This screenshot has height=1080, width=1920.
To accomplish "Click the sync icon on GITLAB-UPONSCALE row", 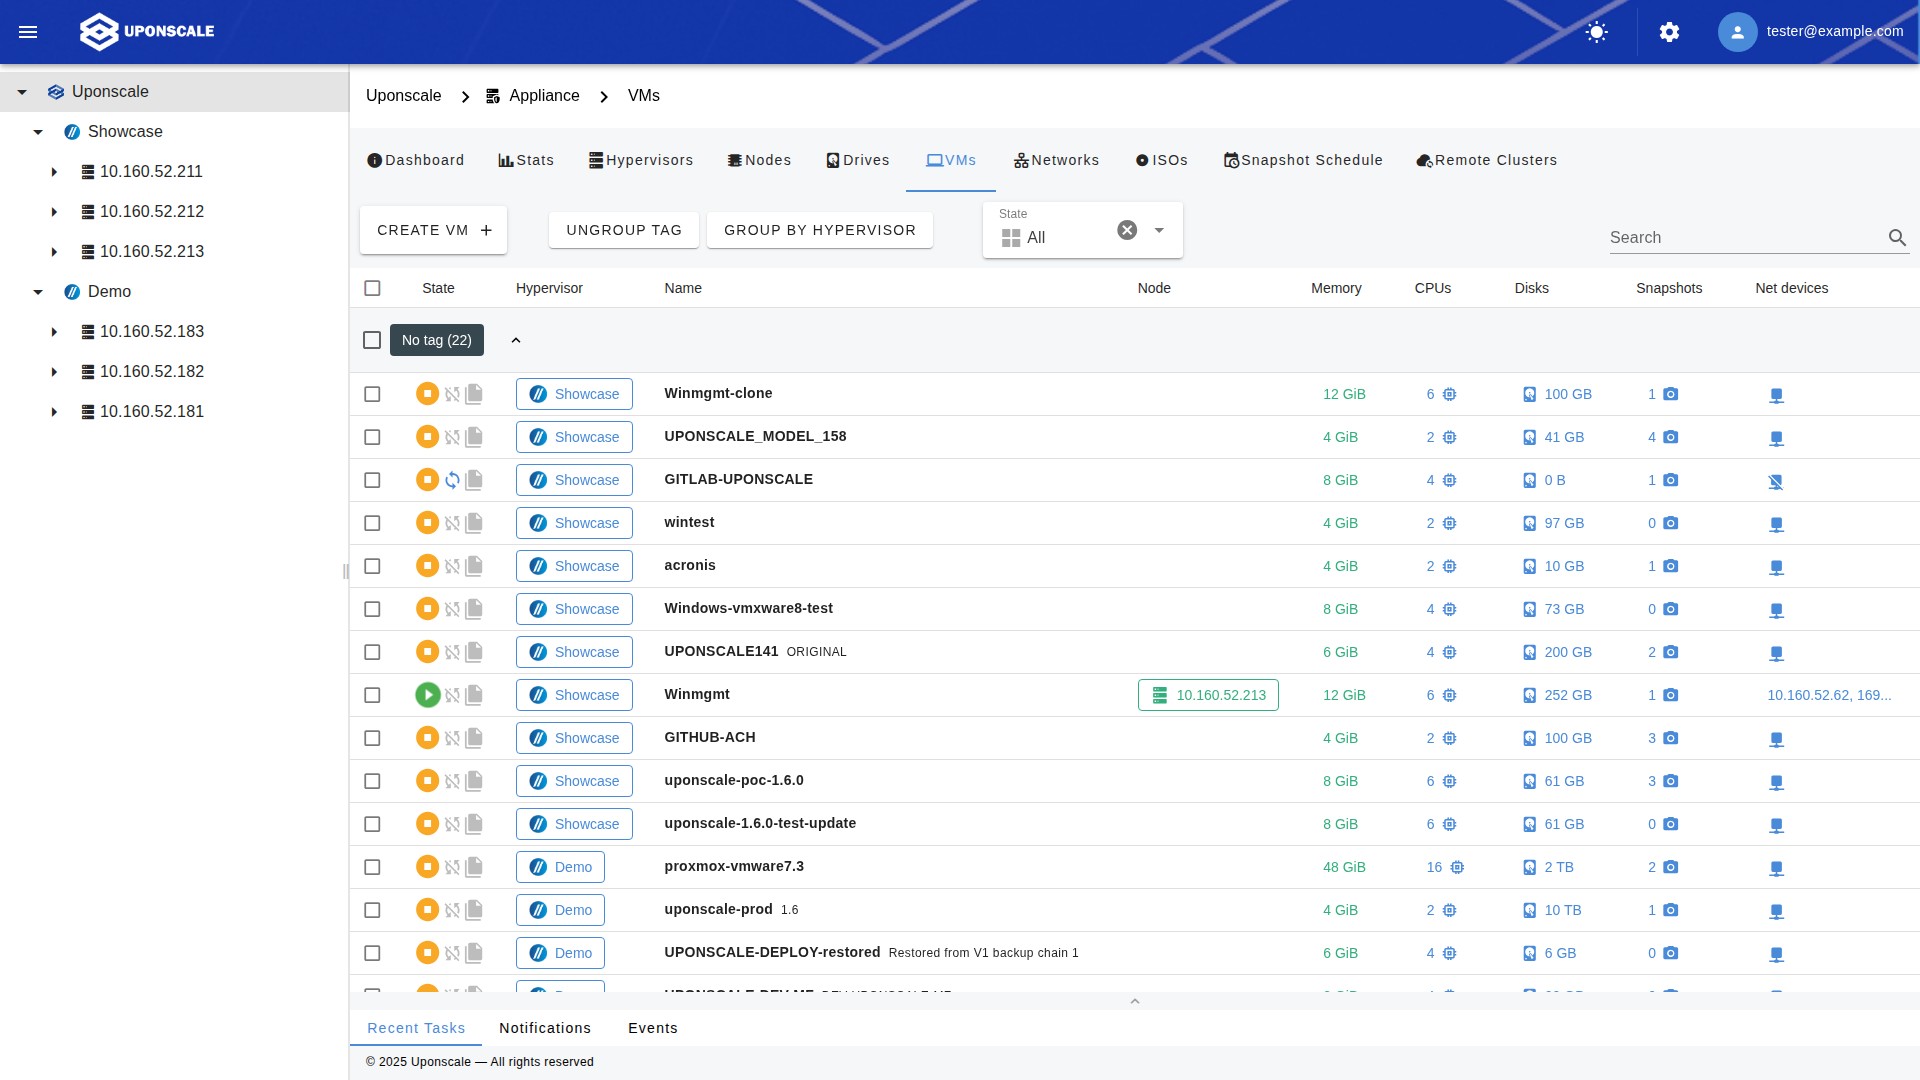I will pos(452,480).
